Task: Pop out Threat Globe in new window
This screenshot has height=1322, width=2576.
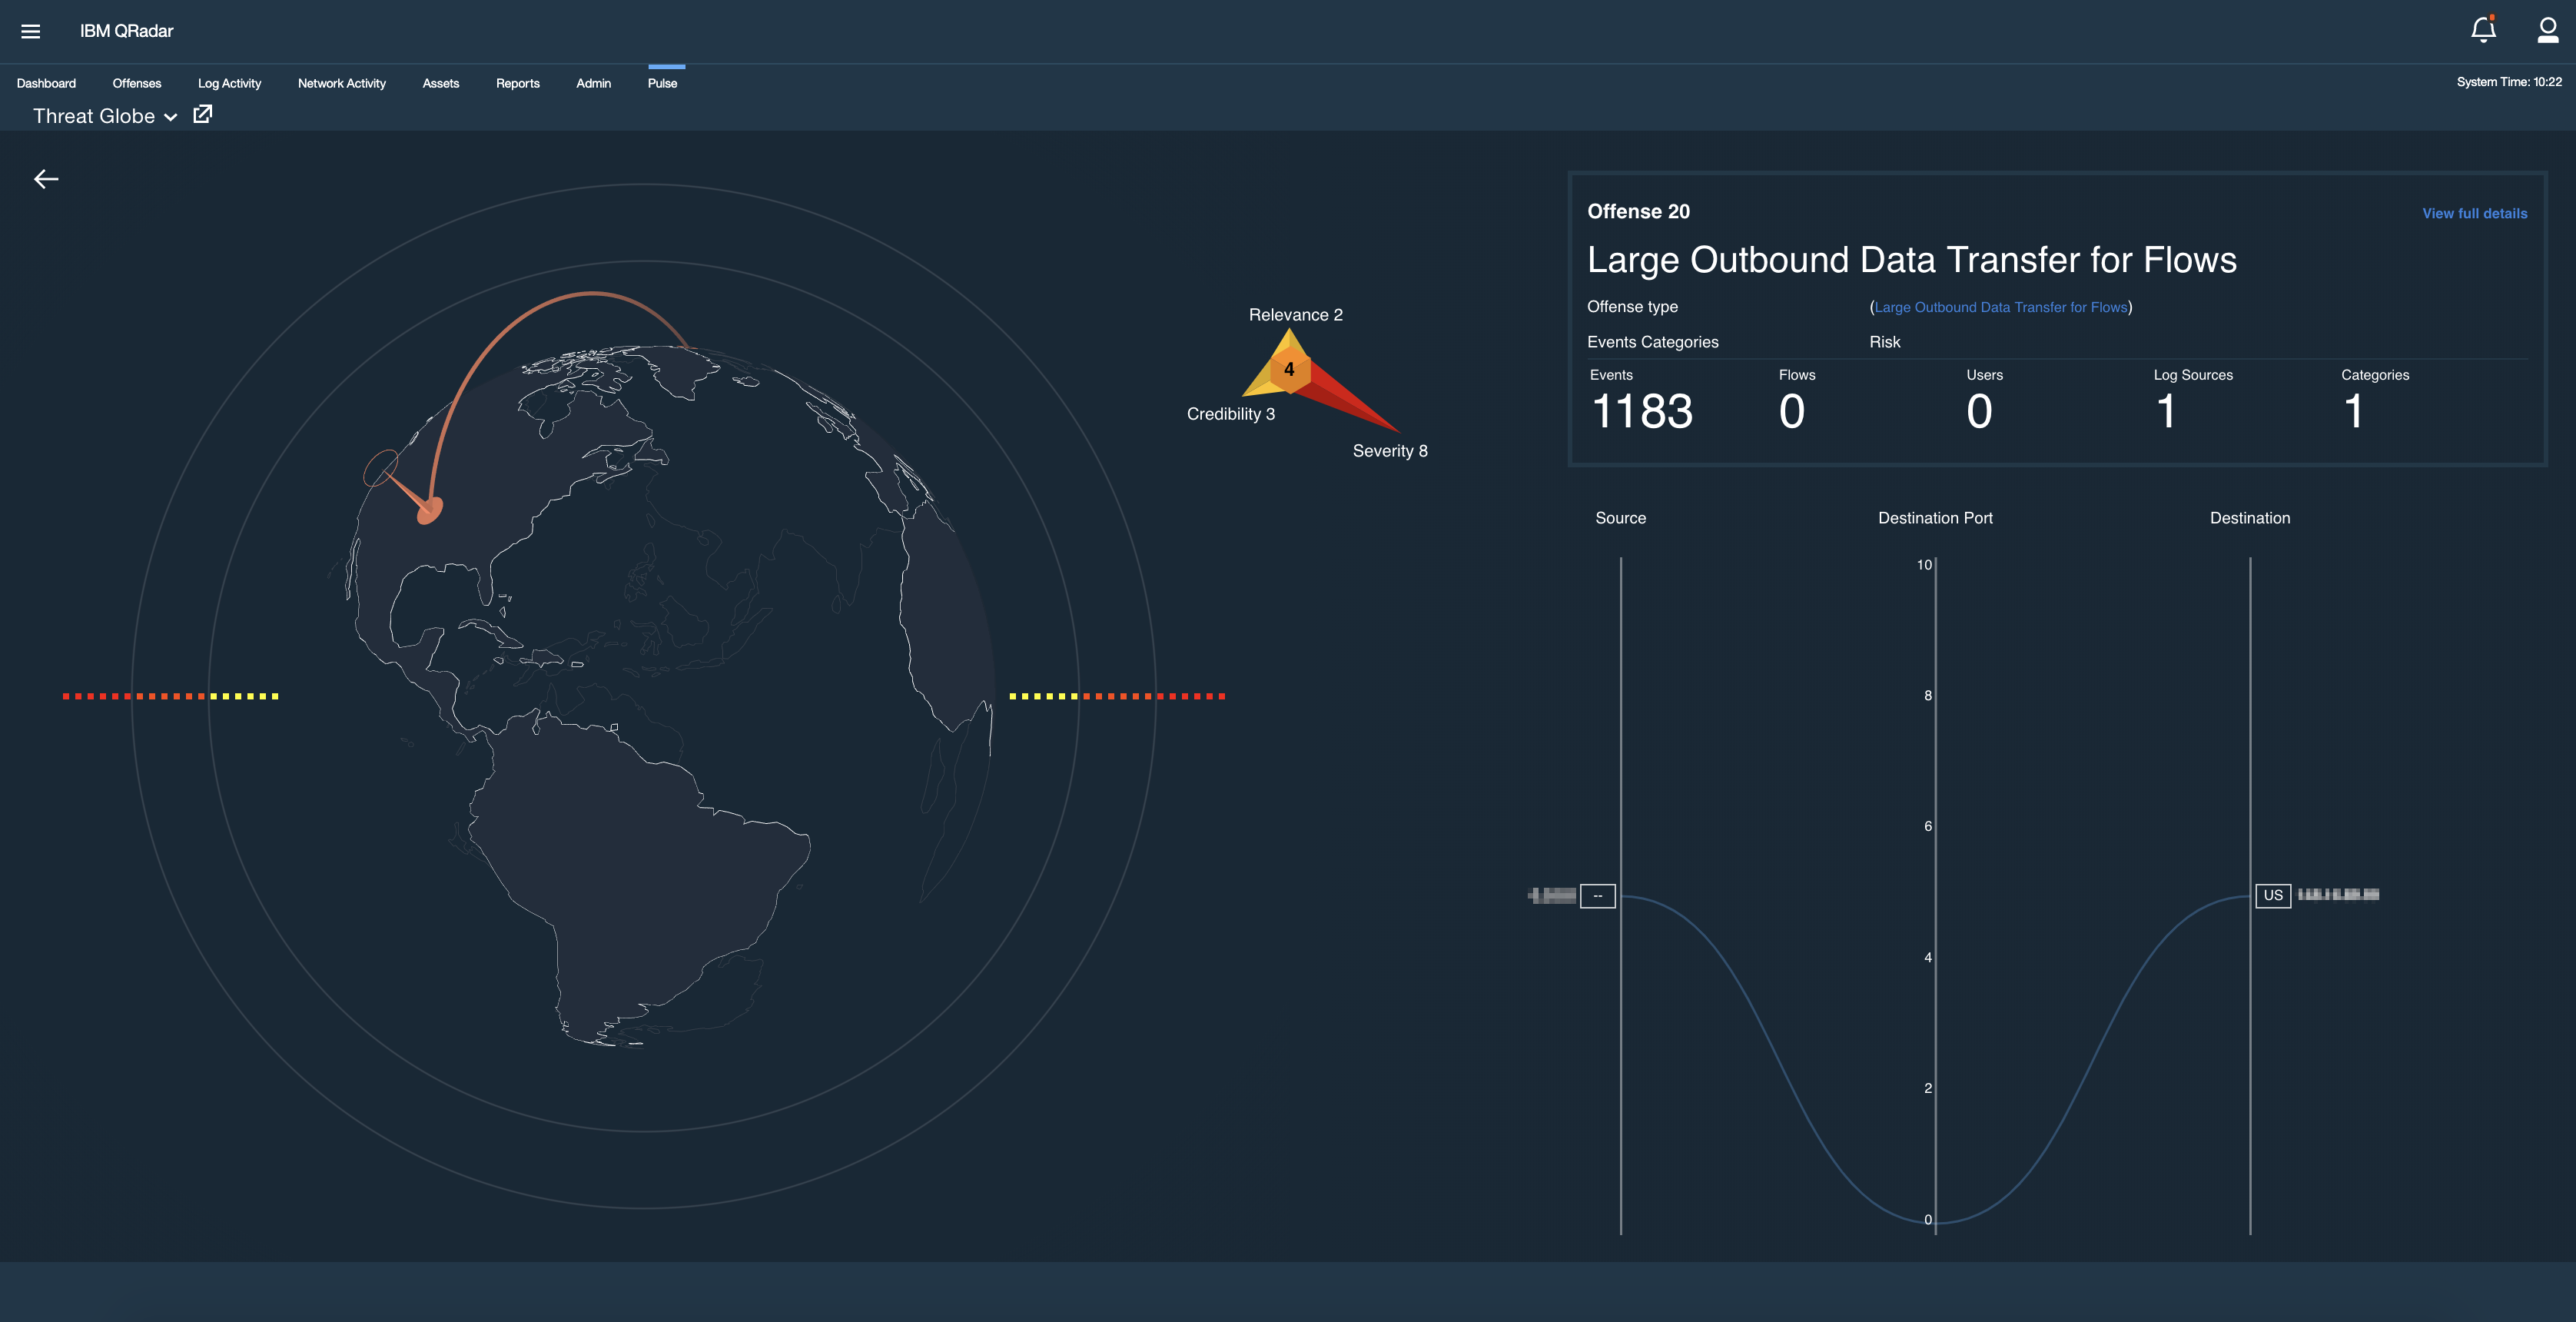Action: tap(203, 114)
